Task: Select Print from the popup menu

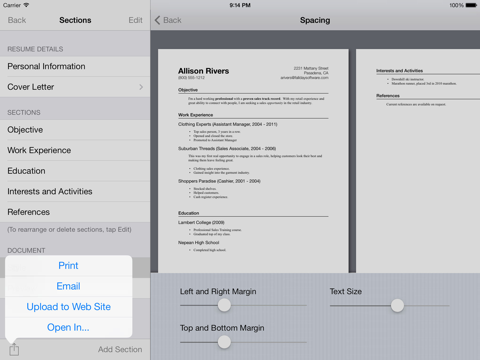Action: 68,266
